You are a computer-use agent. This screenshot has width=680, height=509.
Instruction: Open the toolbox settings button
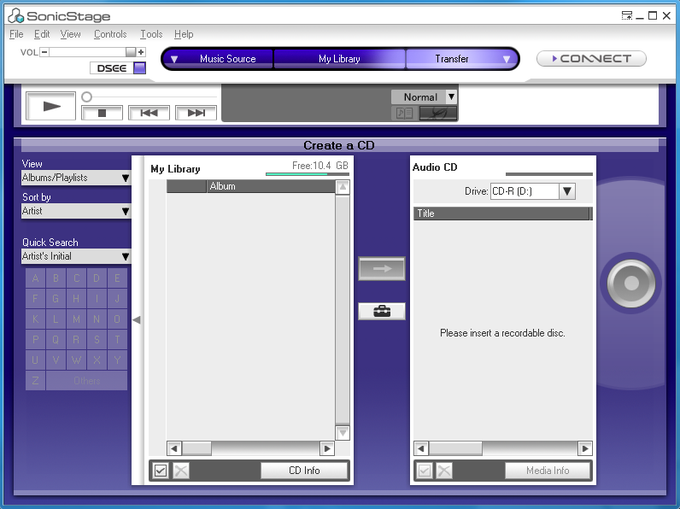point(382,311)
